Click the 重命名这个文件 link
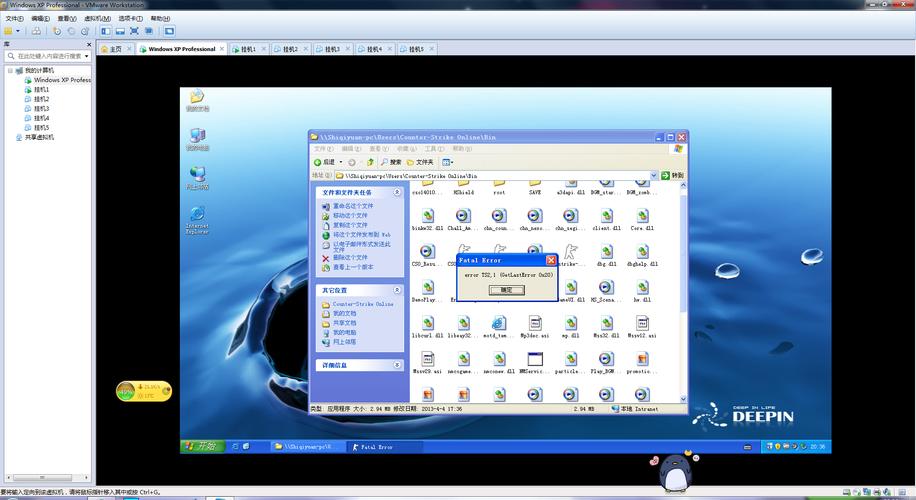This screenshot has height=500, width=916. 353,206
